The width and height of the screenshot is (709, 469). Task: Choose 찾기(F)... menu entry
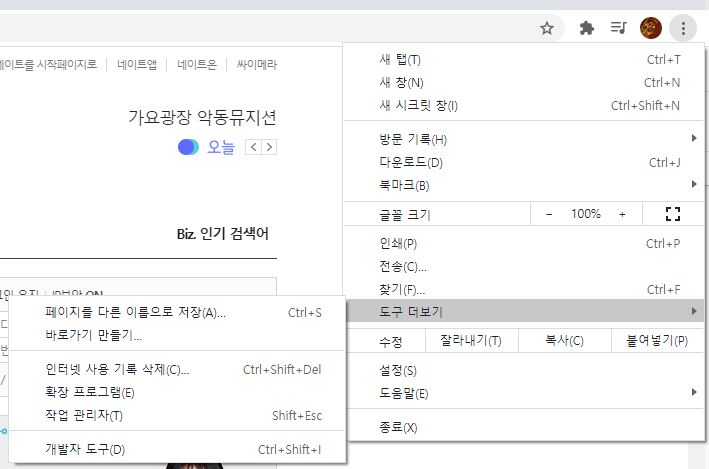pos(524,289)
